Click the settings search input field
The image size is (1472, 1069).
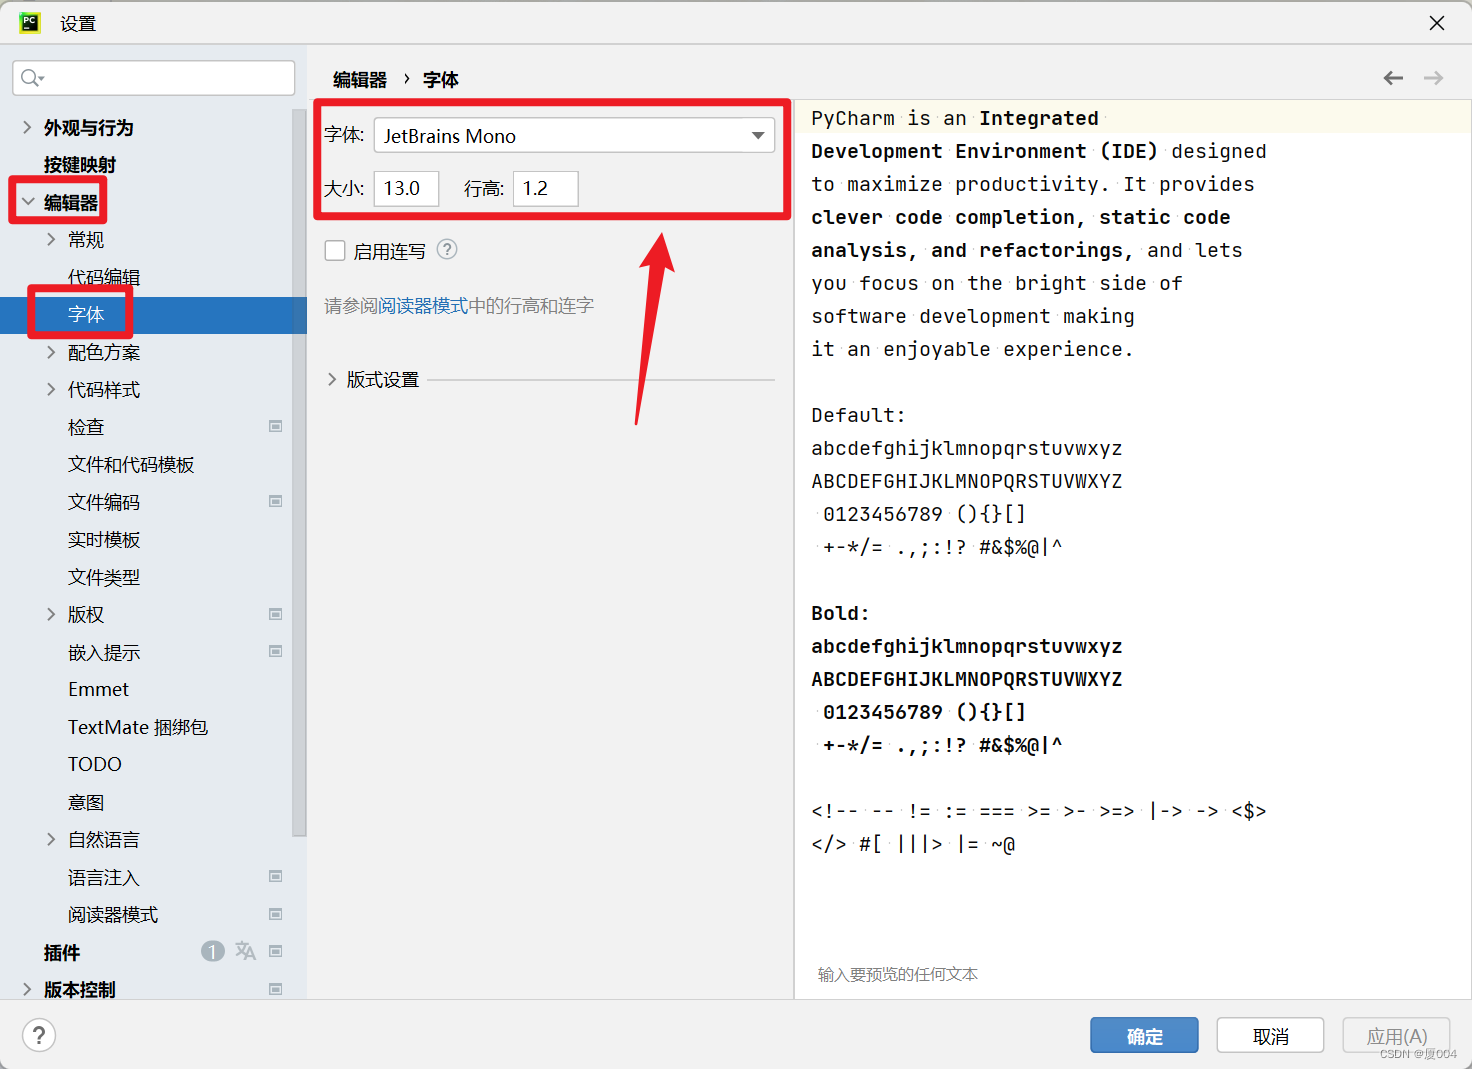coord(154,78)
